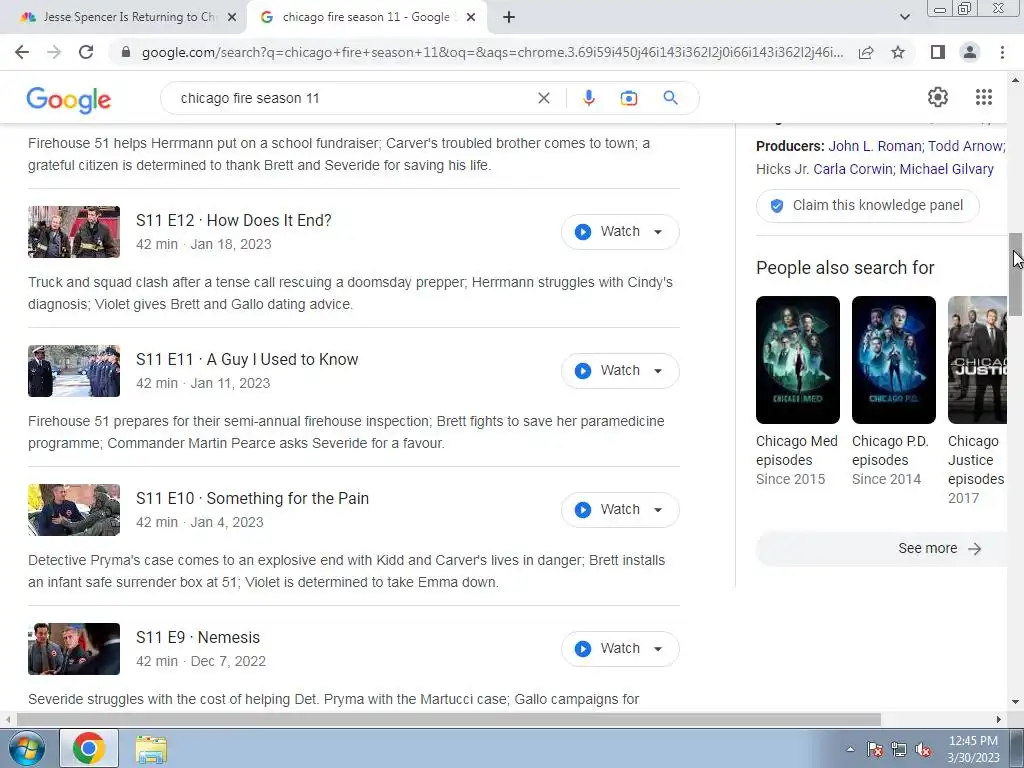1024x768 pixels.
Task: Click the browser address bar URL
Action: click(x=492, y=52)
